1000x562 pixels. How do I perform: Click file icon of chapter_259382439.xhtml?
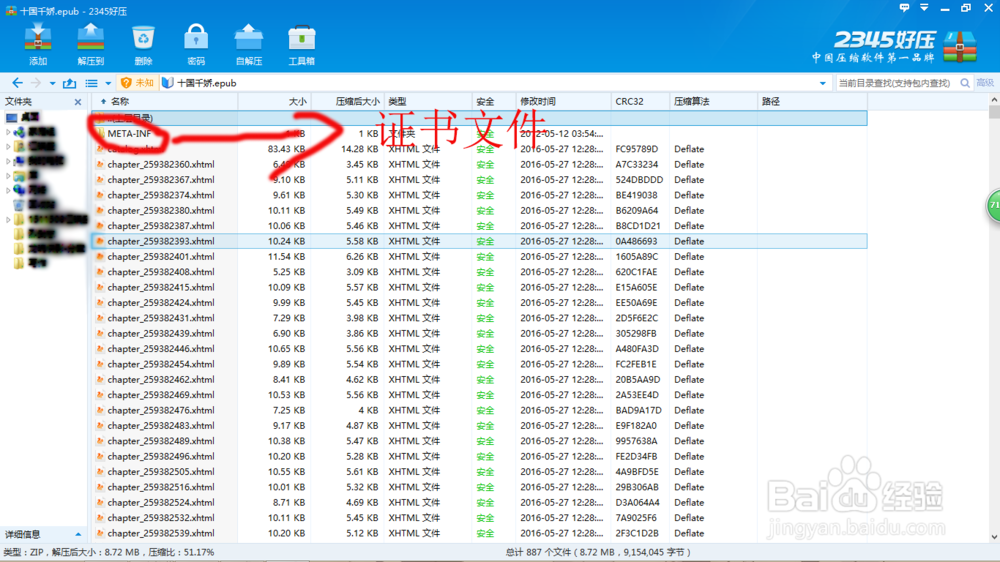[x=100, y=333]
